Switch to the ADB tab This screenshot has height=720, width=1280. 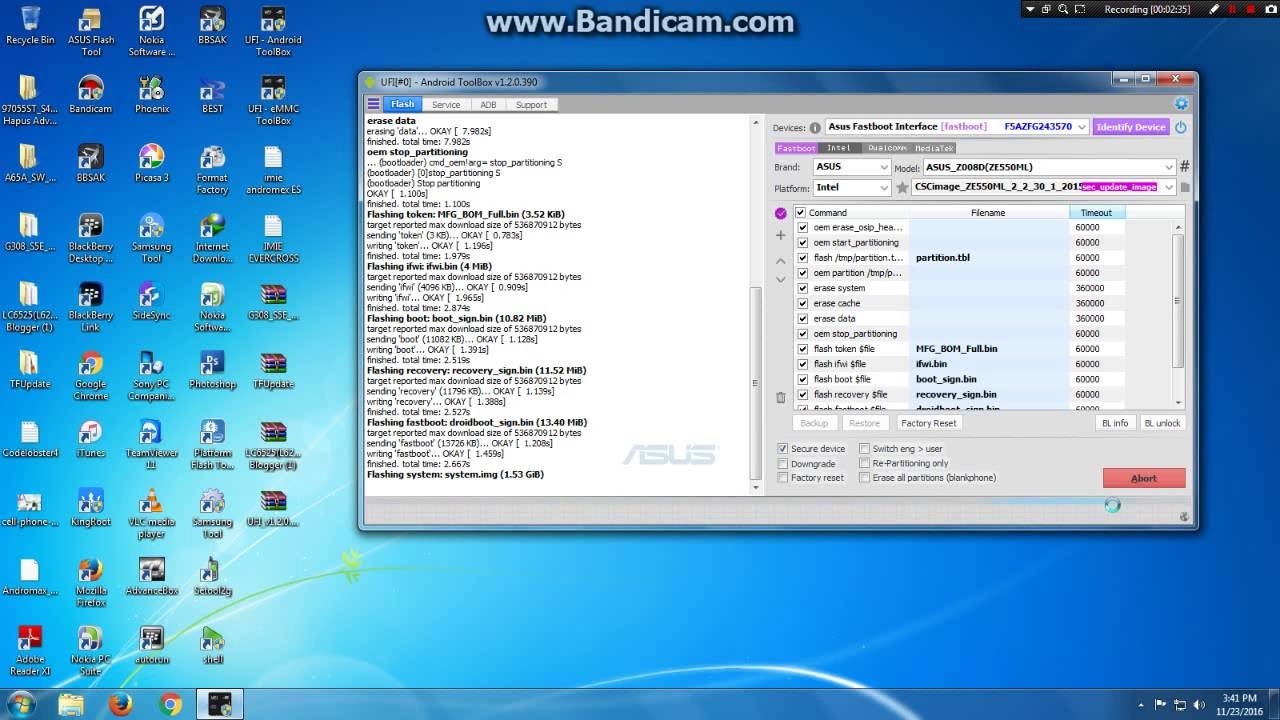(488, 104)
